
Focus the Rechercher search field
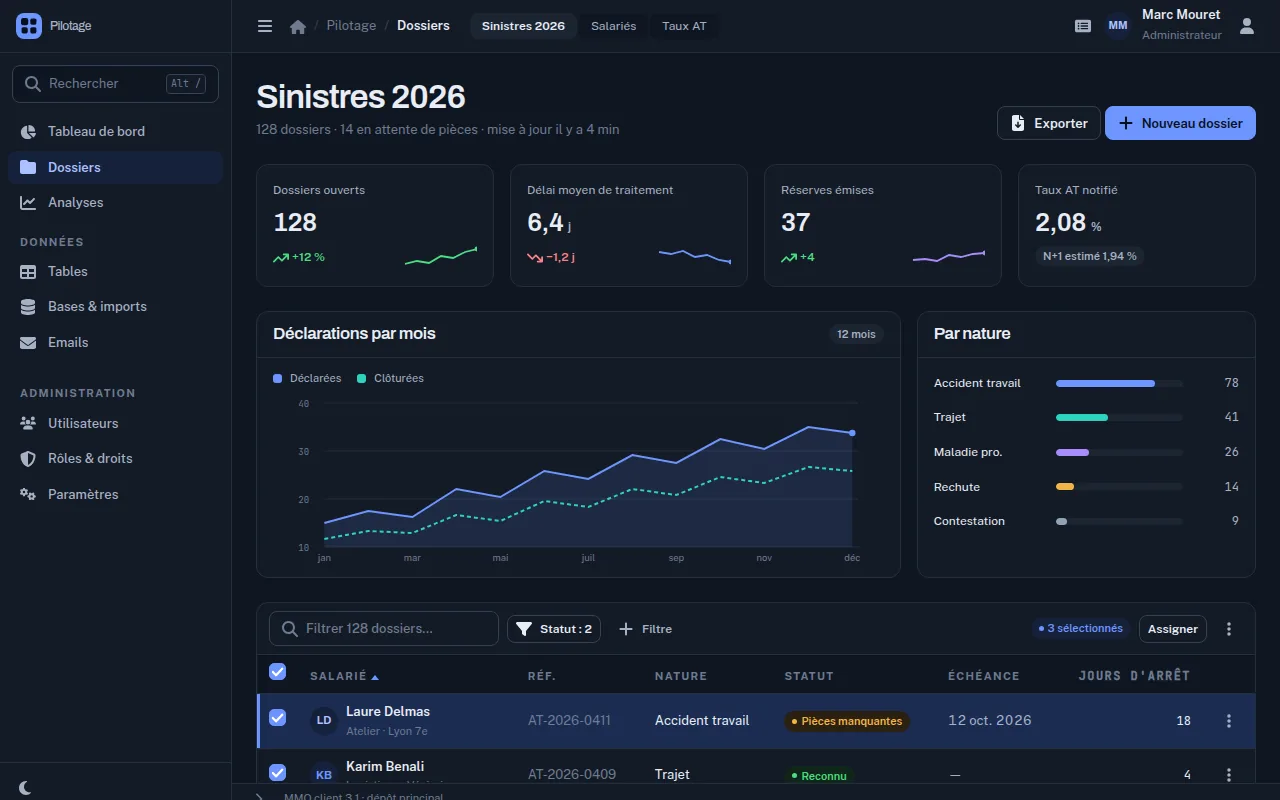[115, 84]
